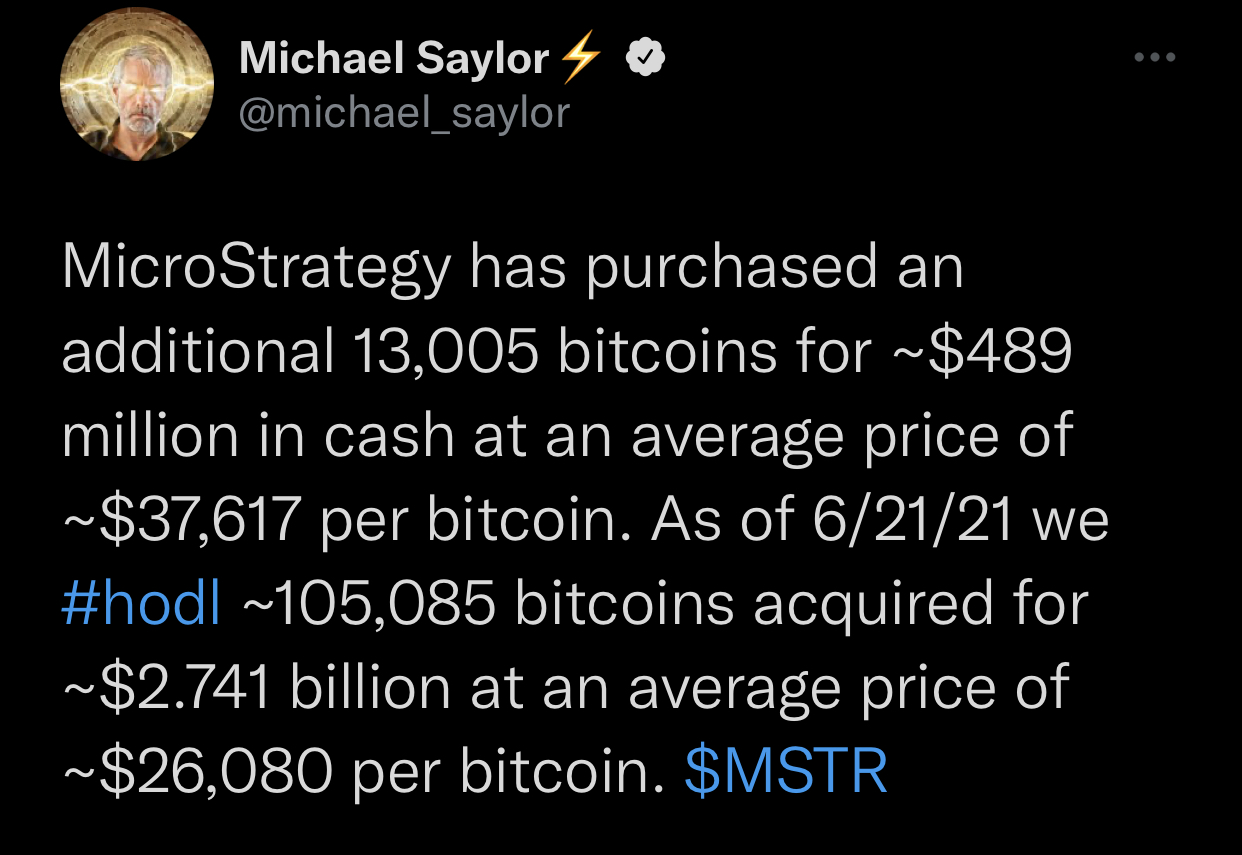Click the ~$26,080 per bitcoin text
Screen dimensions: 1242x855
pyautogui.click(x=364, y=773)
